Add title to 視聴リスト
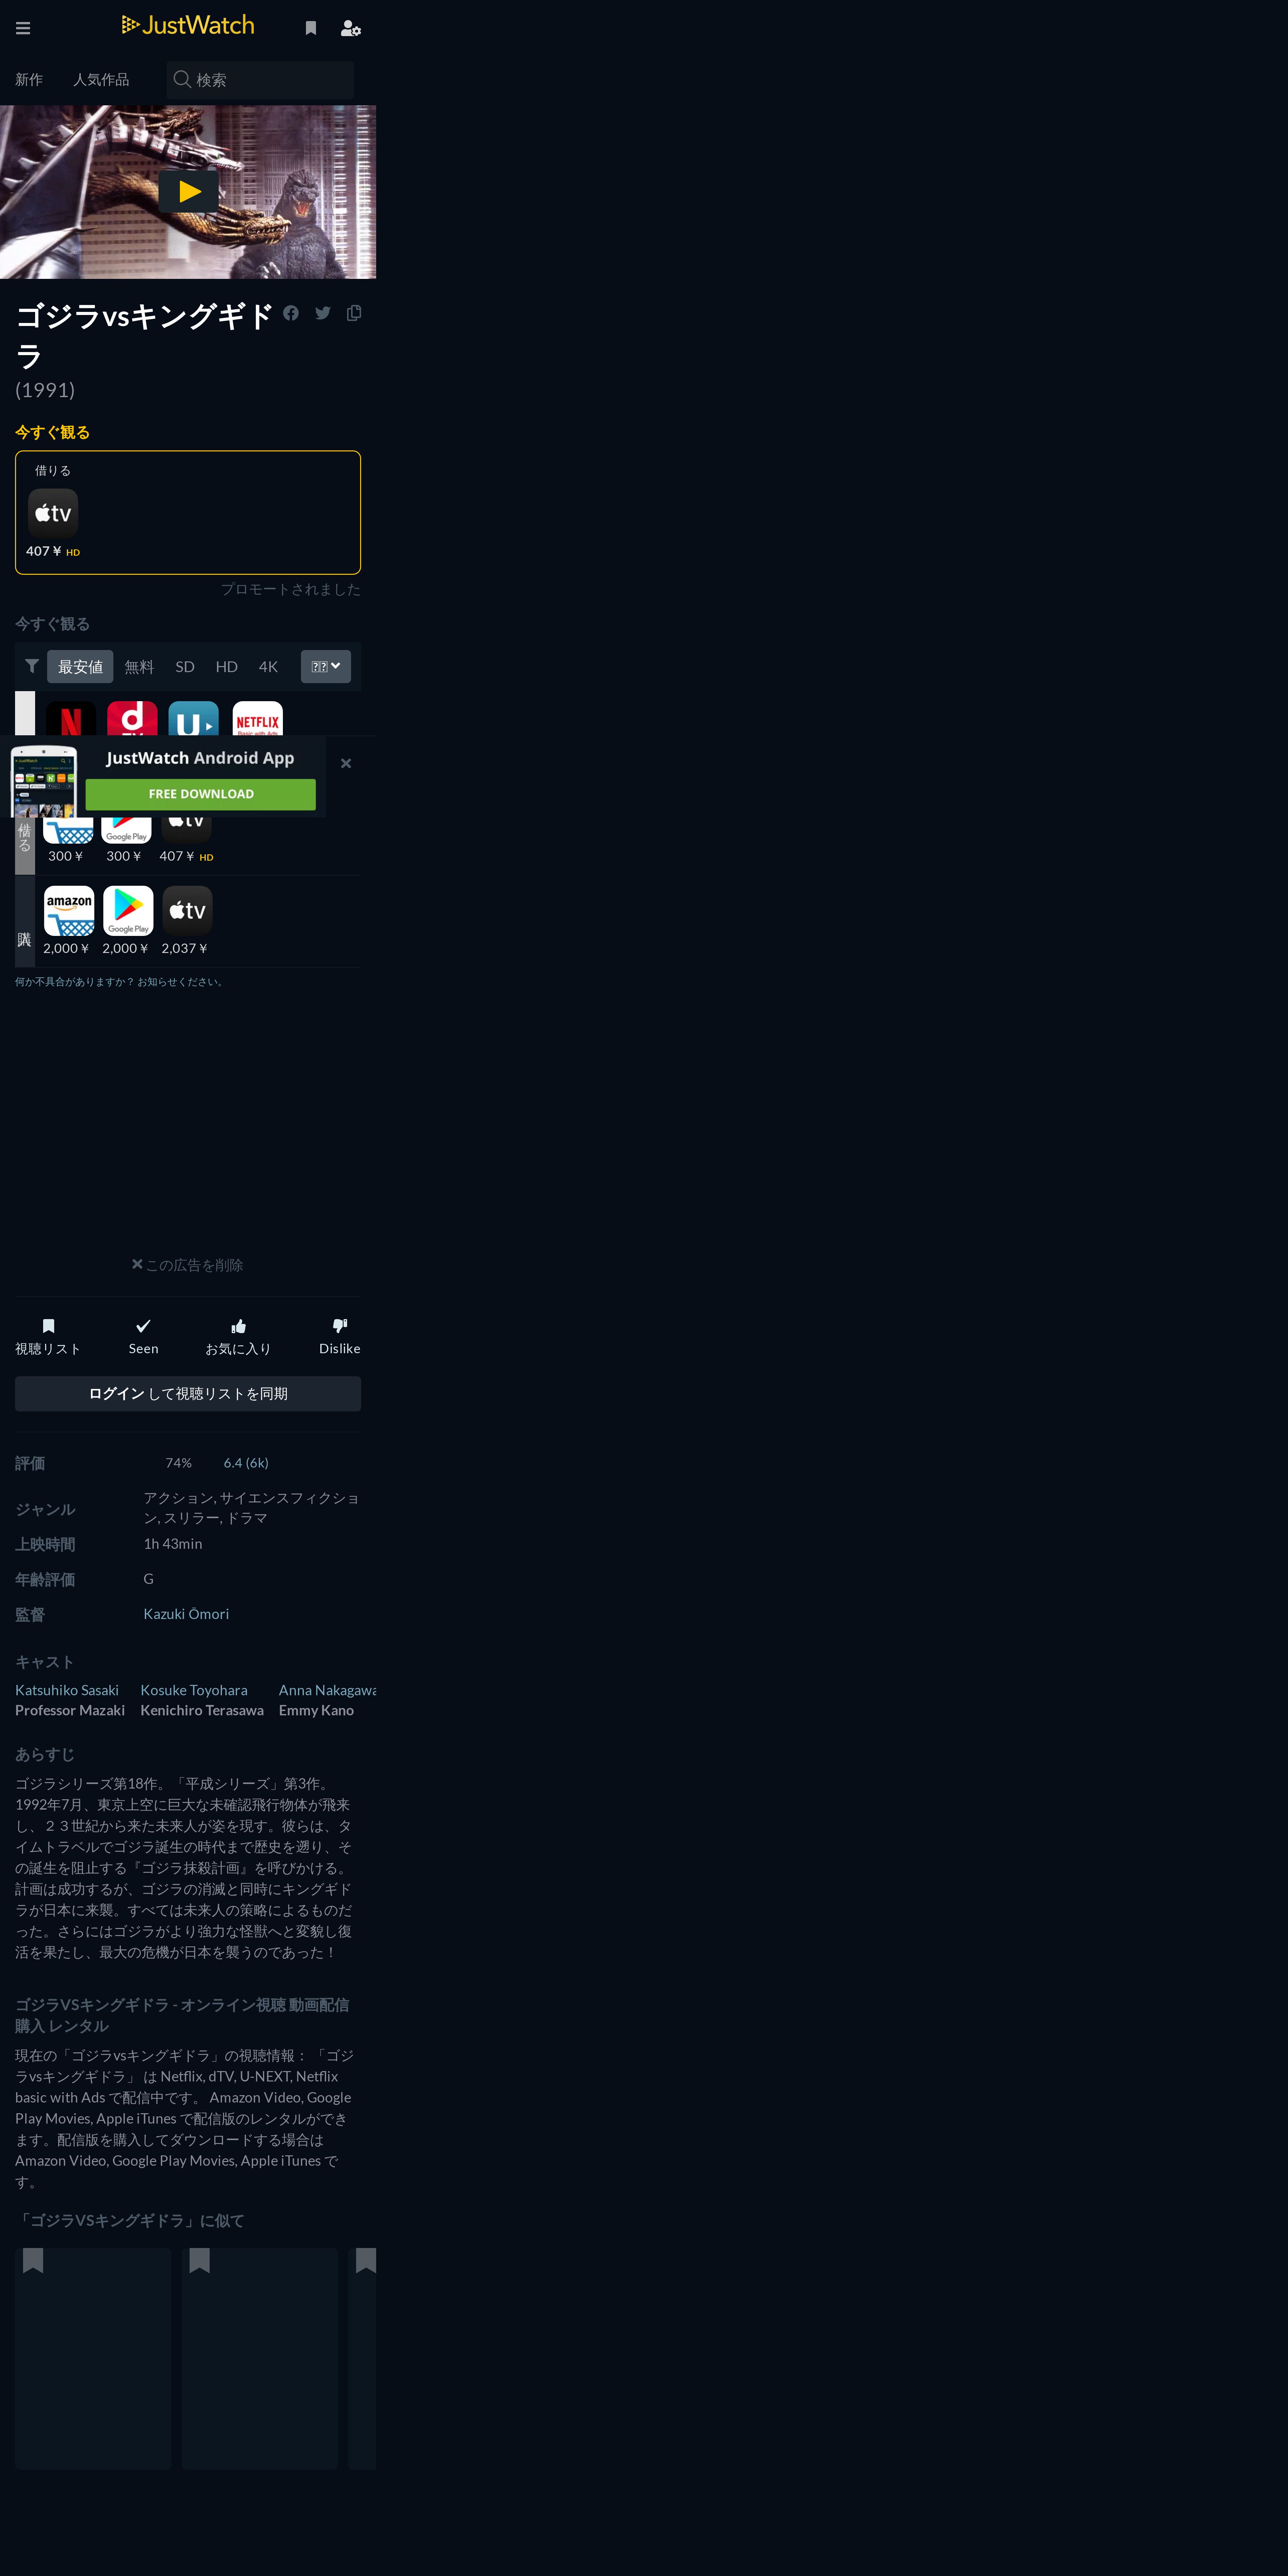1288x2576 pixels. (48, 1337)
